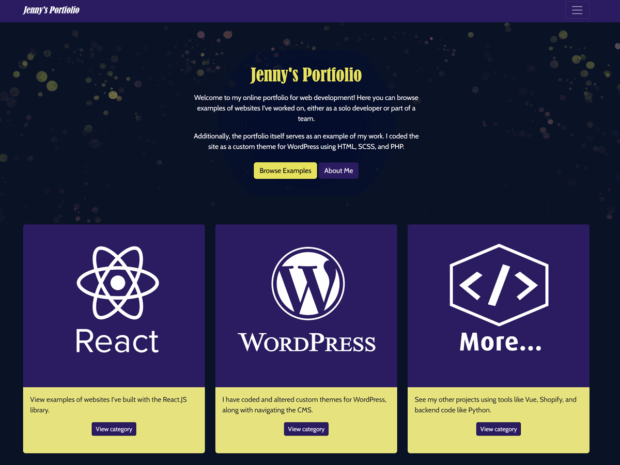
Task: Click the Browse Examples button
Action: click(x=285, y=170)
